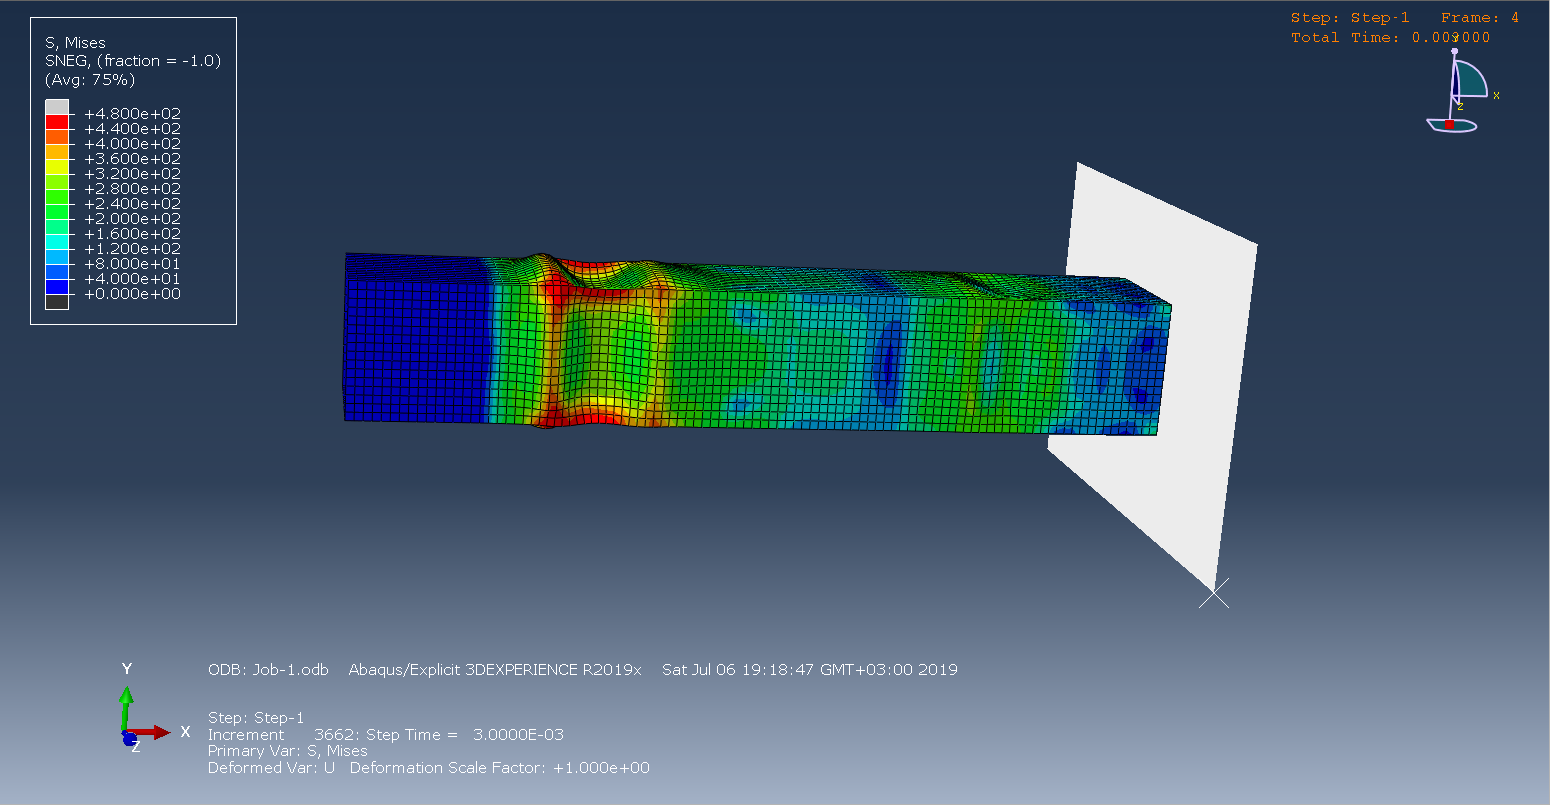This screenshot has width=1550, height=807.
Task: Click the legend value +1.200e+02
Action: coord(132,249)
